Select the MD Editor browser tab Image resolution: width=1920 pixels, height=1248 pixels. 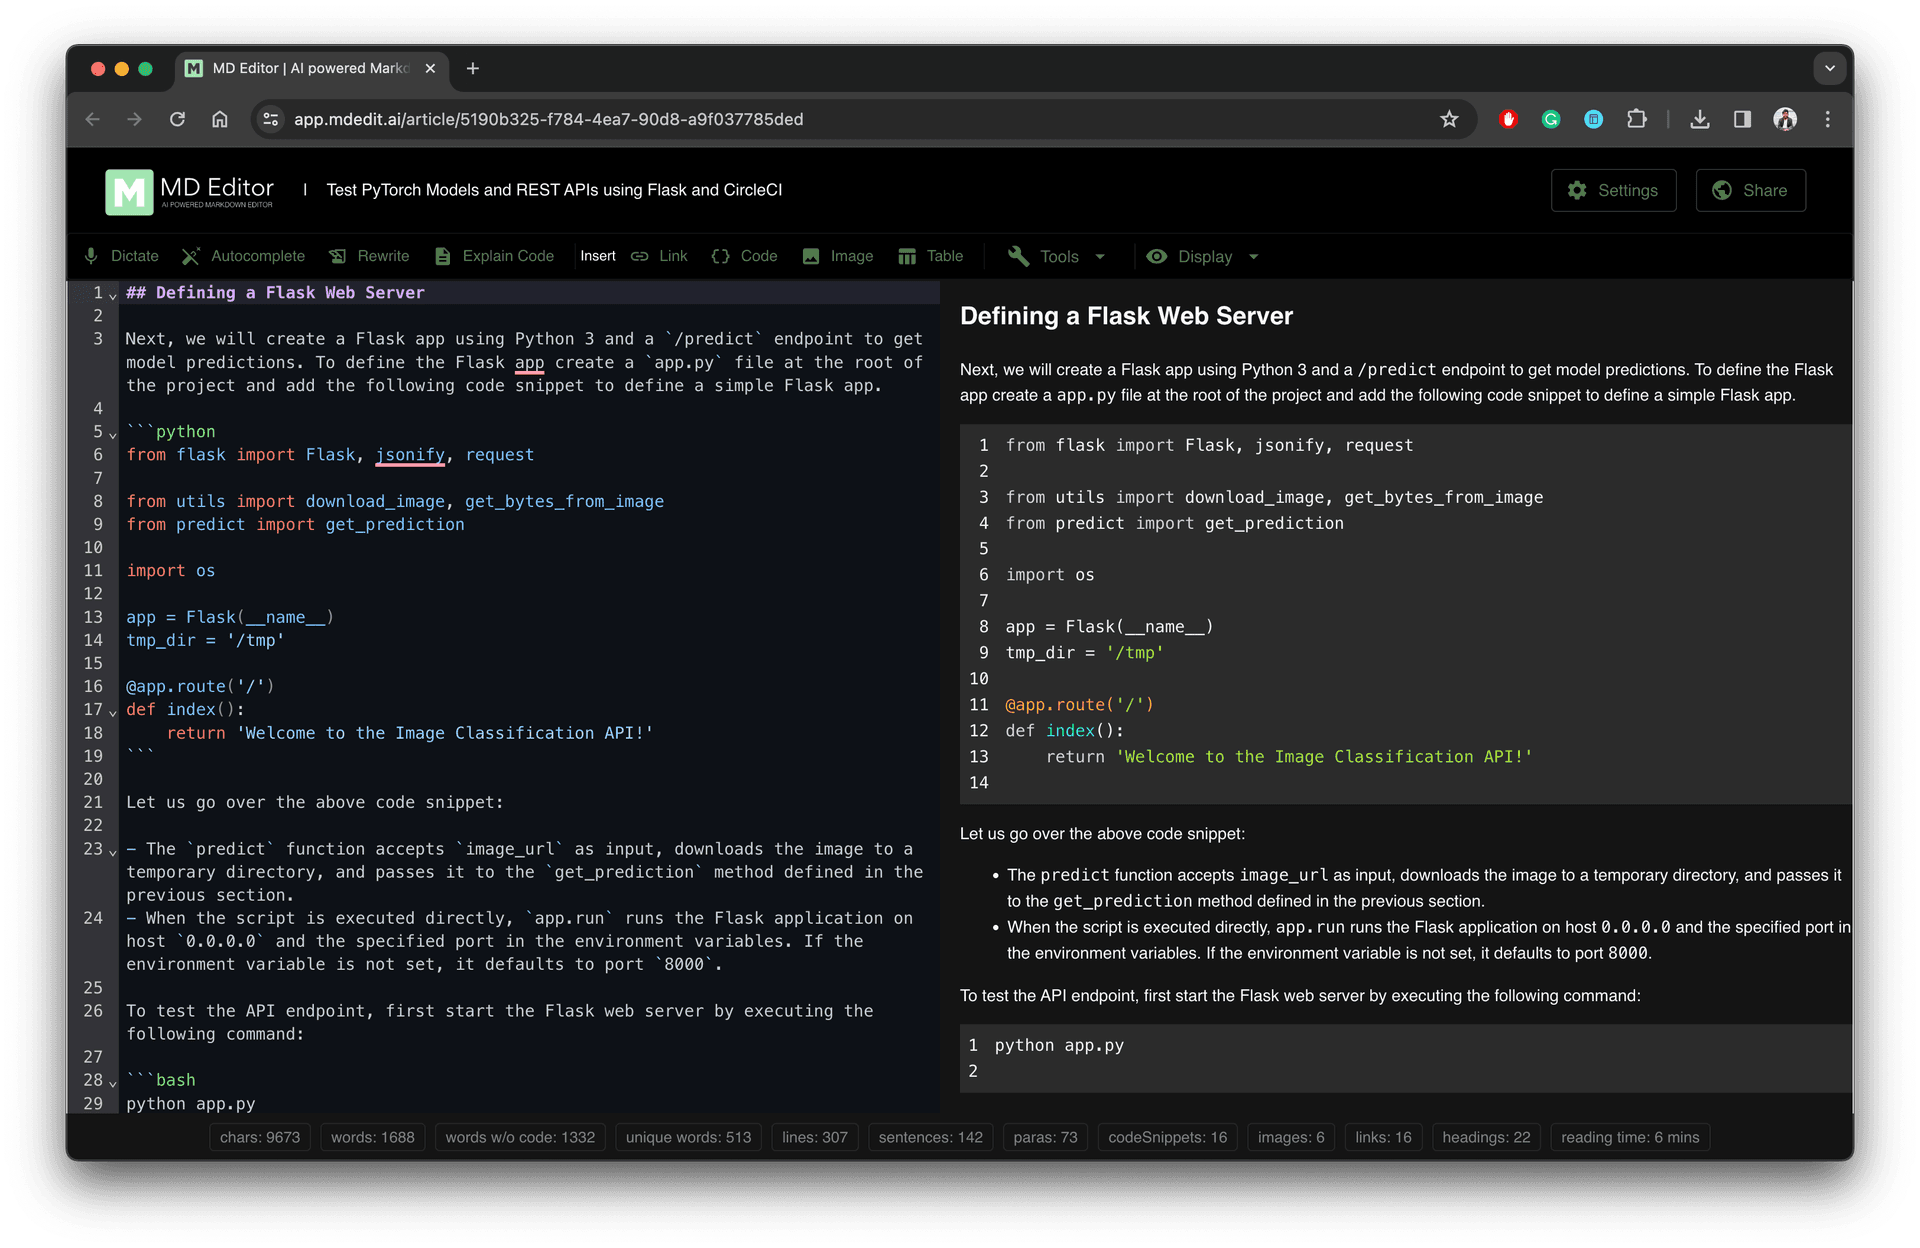(x=310, y=68)
